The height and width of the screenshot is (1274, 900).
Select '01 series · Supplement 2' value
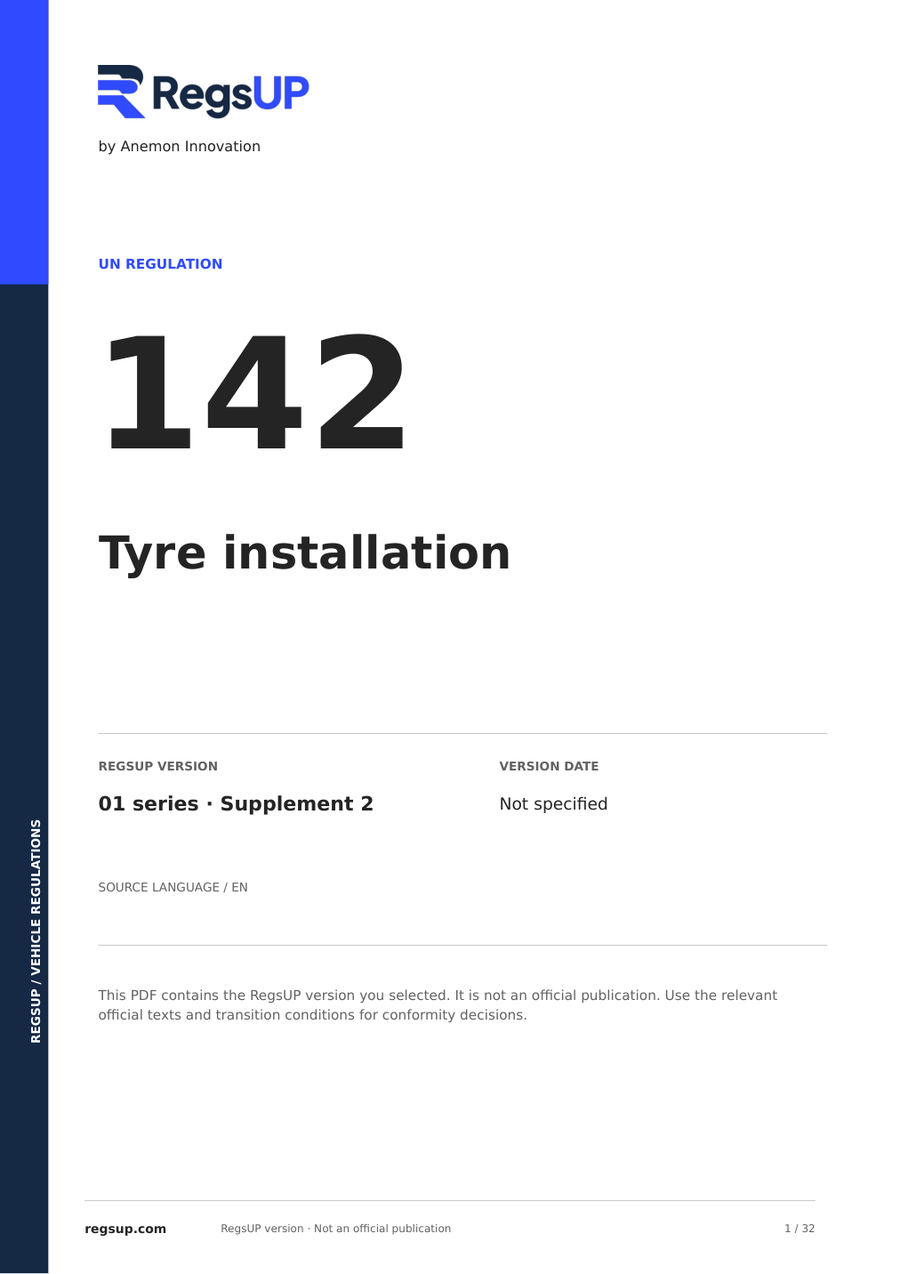(x=236, y=804)
